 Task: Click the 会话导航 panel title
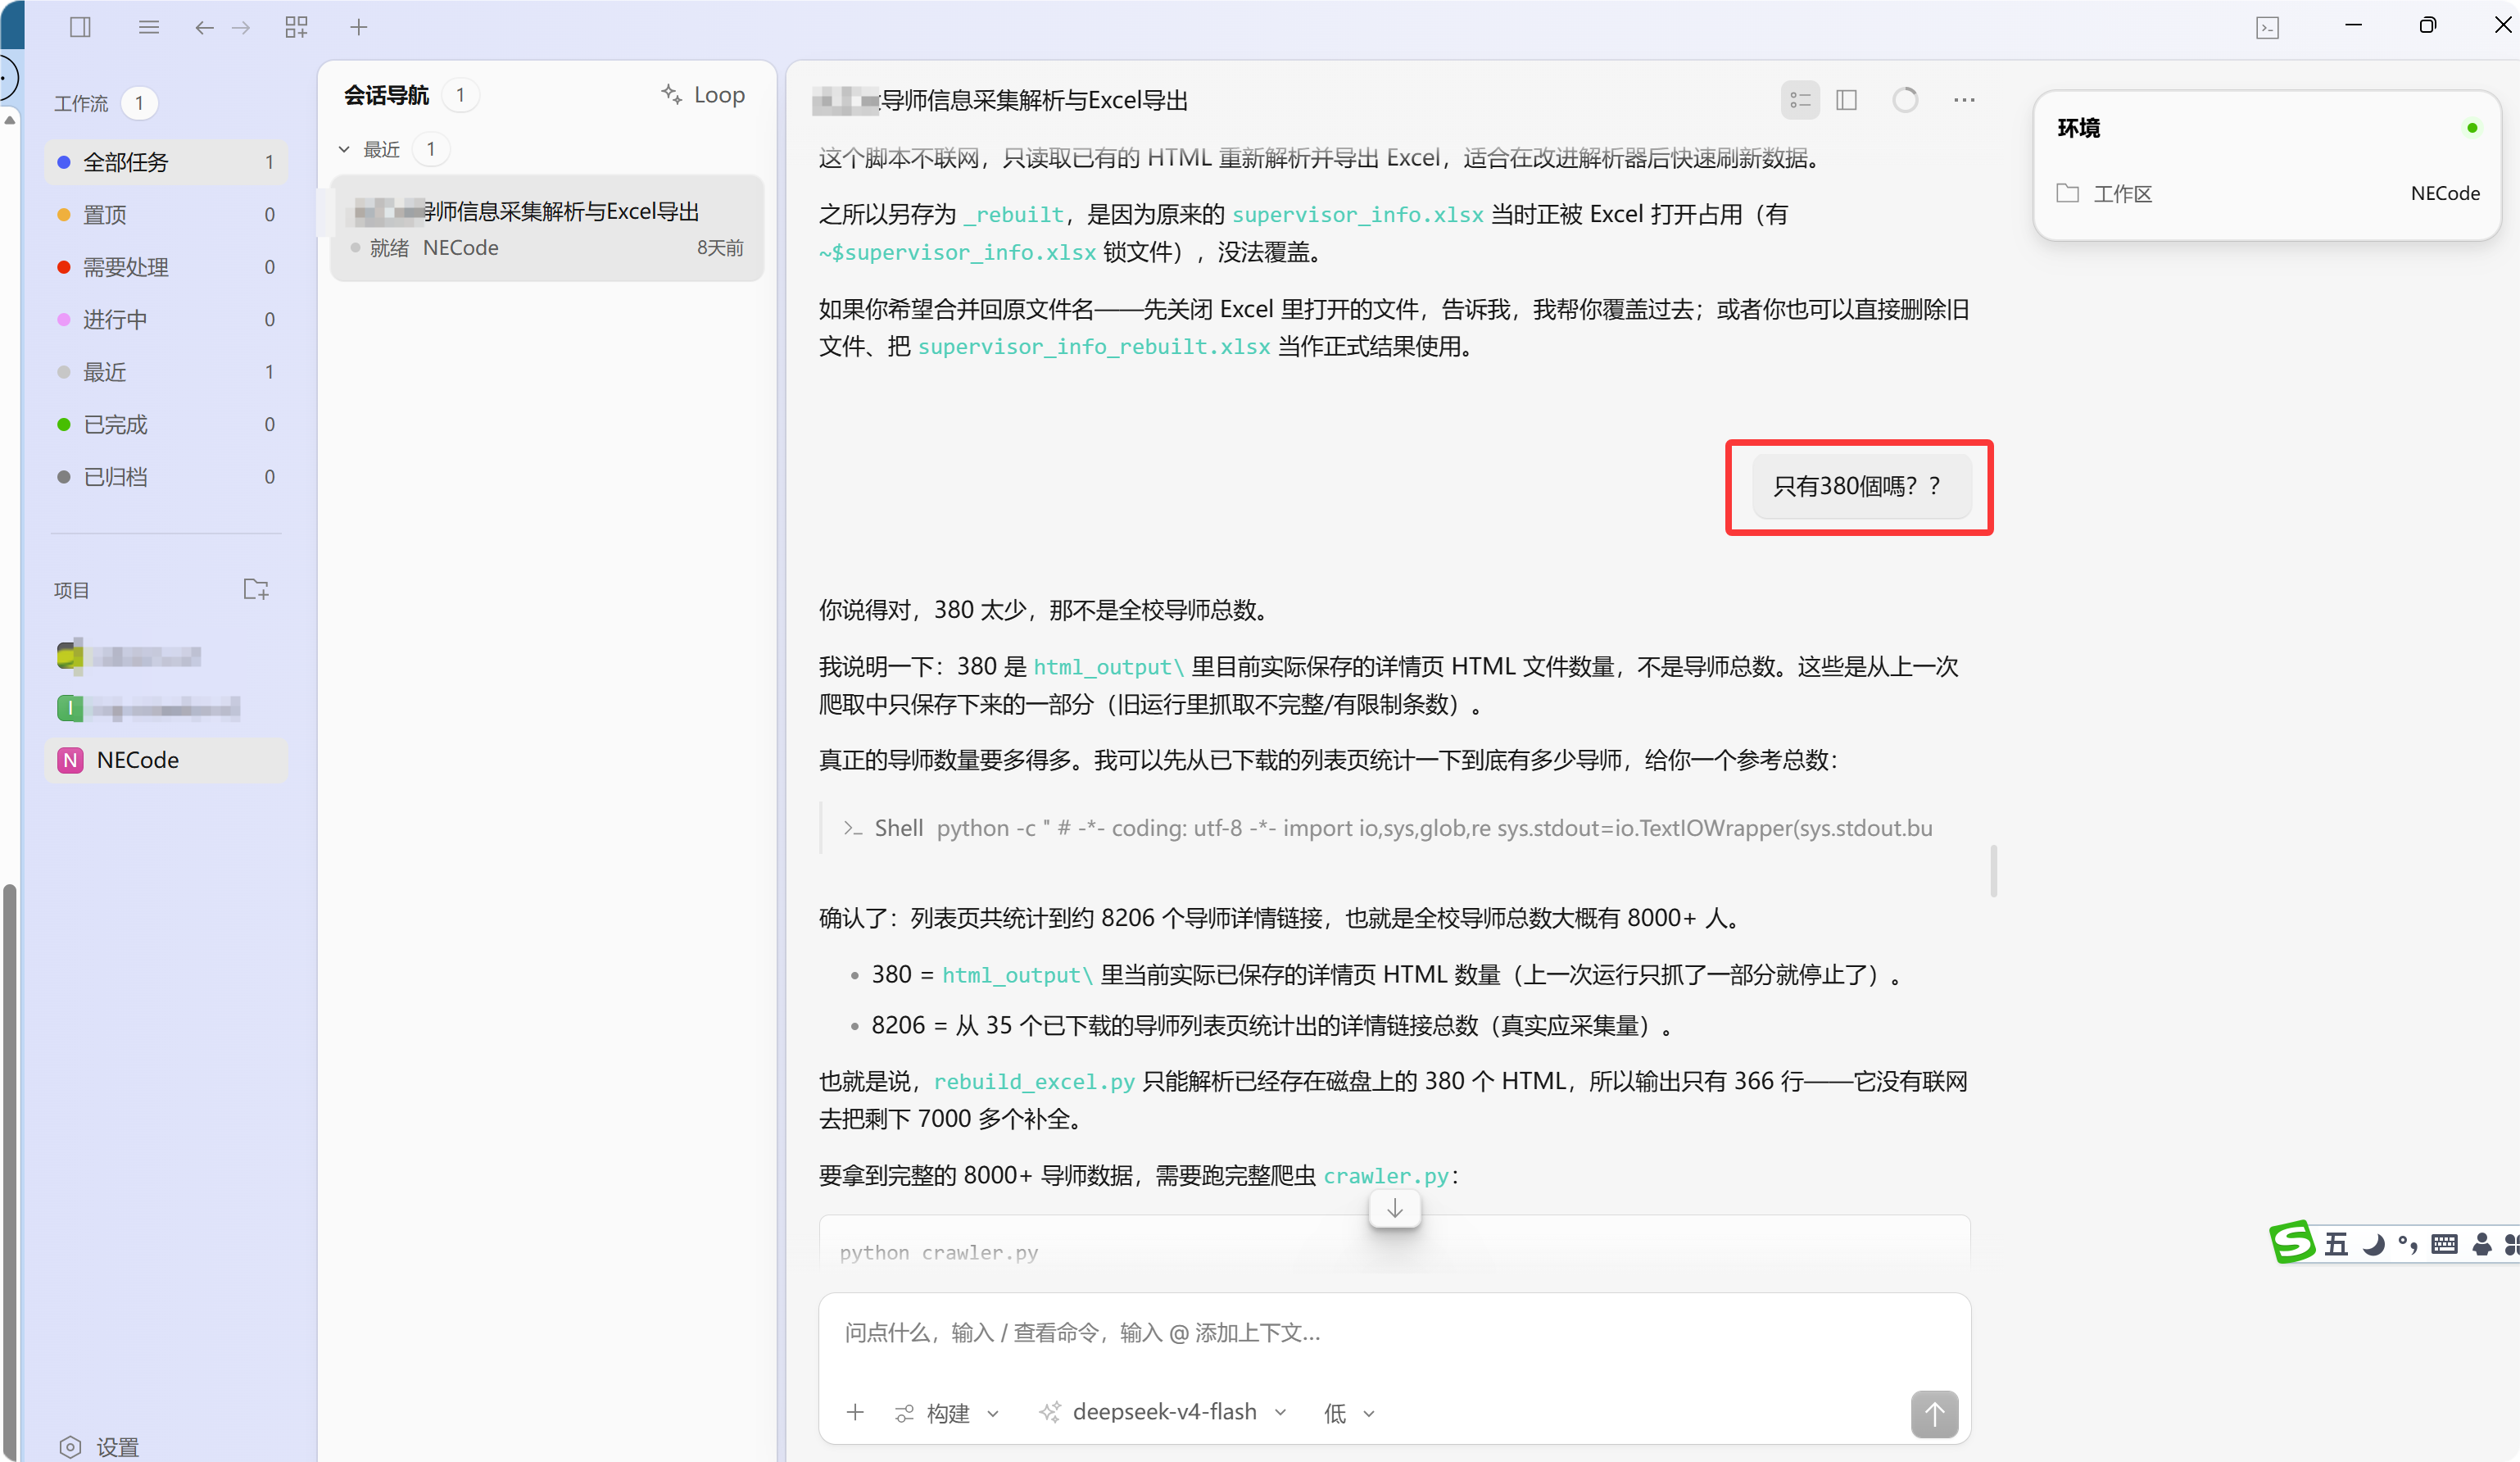[386, 95]
